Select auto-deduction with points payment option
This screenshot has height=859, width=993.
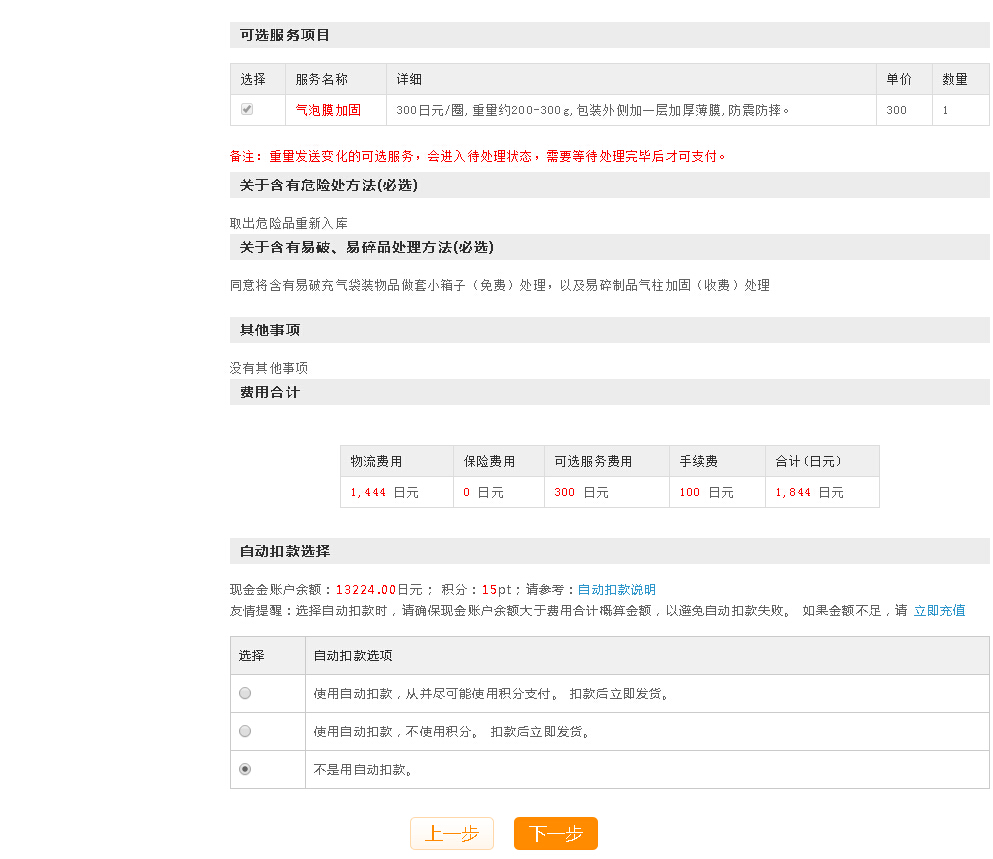coord(244,692)
